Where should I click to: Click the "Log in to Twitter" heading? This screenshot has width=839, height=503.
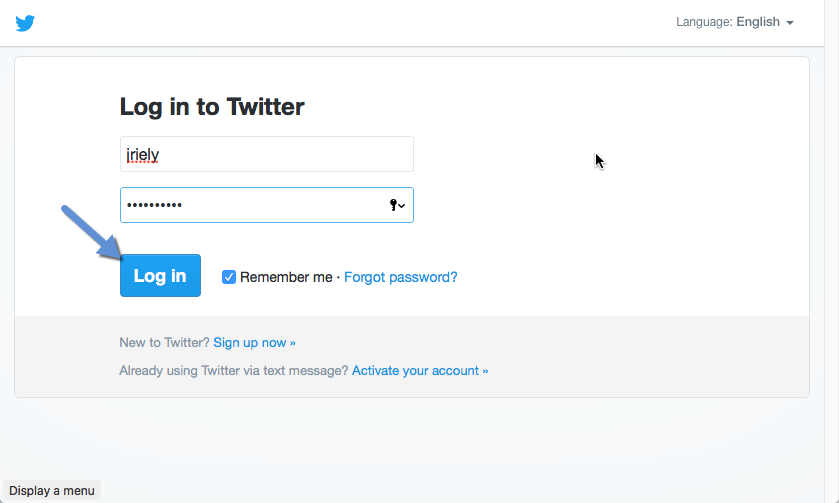click(x=212, y=107)
